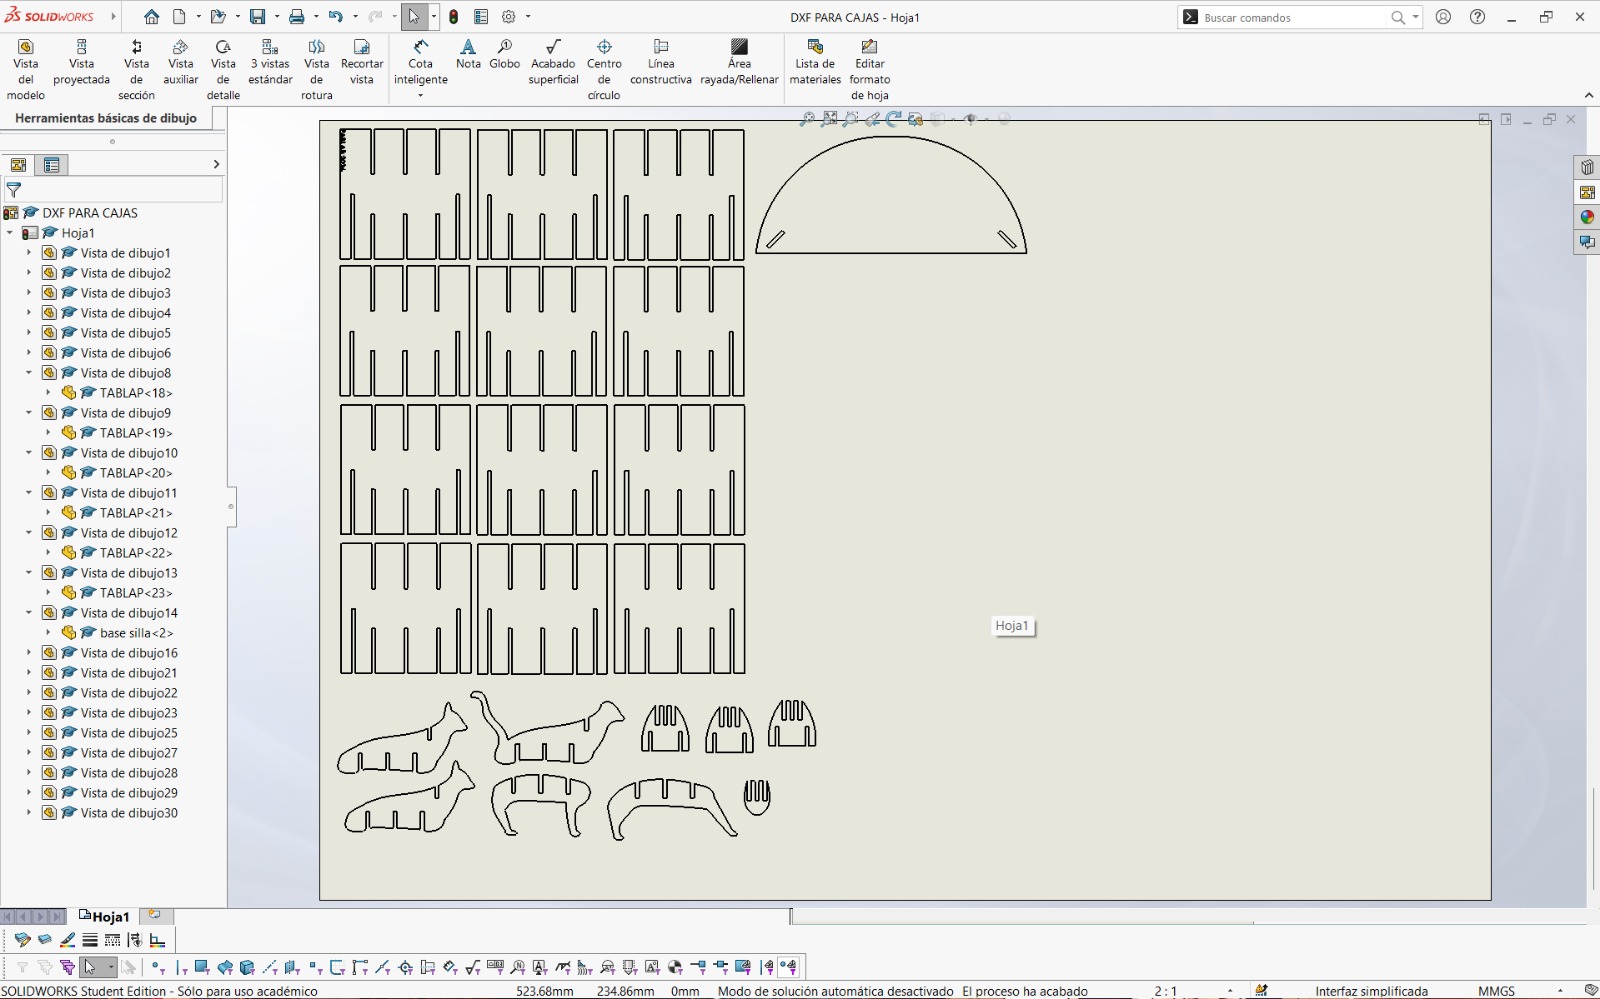This screenshot has height=999, width=1600.
Task: Toggle the clear all filters funnel icon
Action: 45,967
